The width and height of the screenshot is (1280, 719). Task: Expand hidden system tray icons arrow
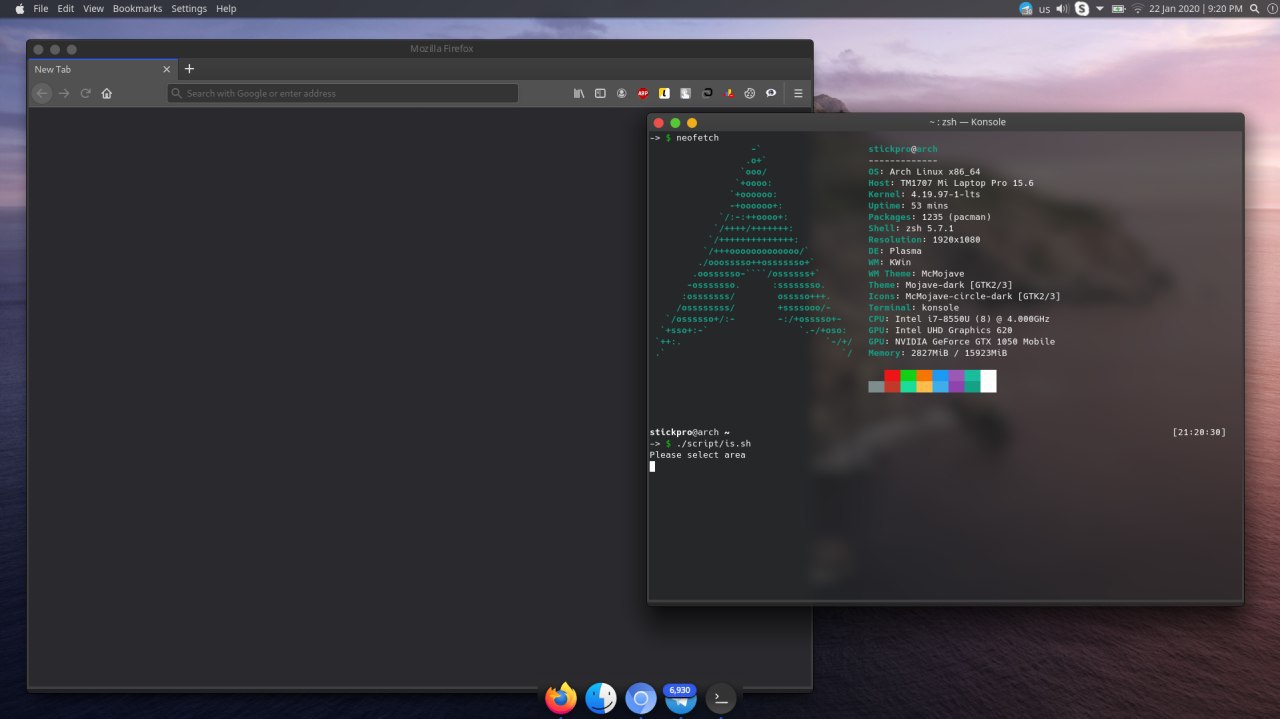pyautogui.click(x=1100, y=8)
